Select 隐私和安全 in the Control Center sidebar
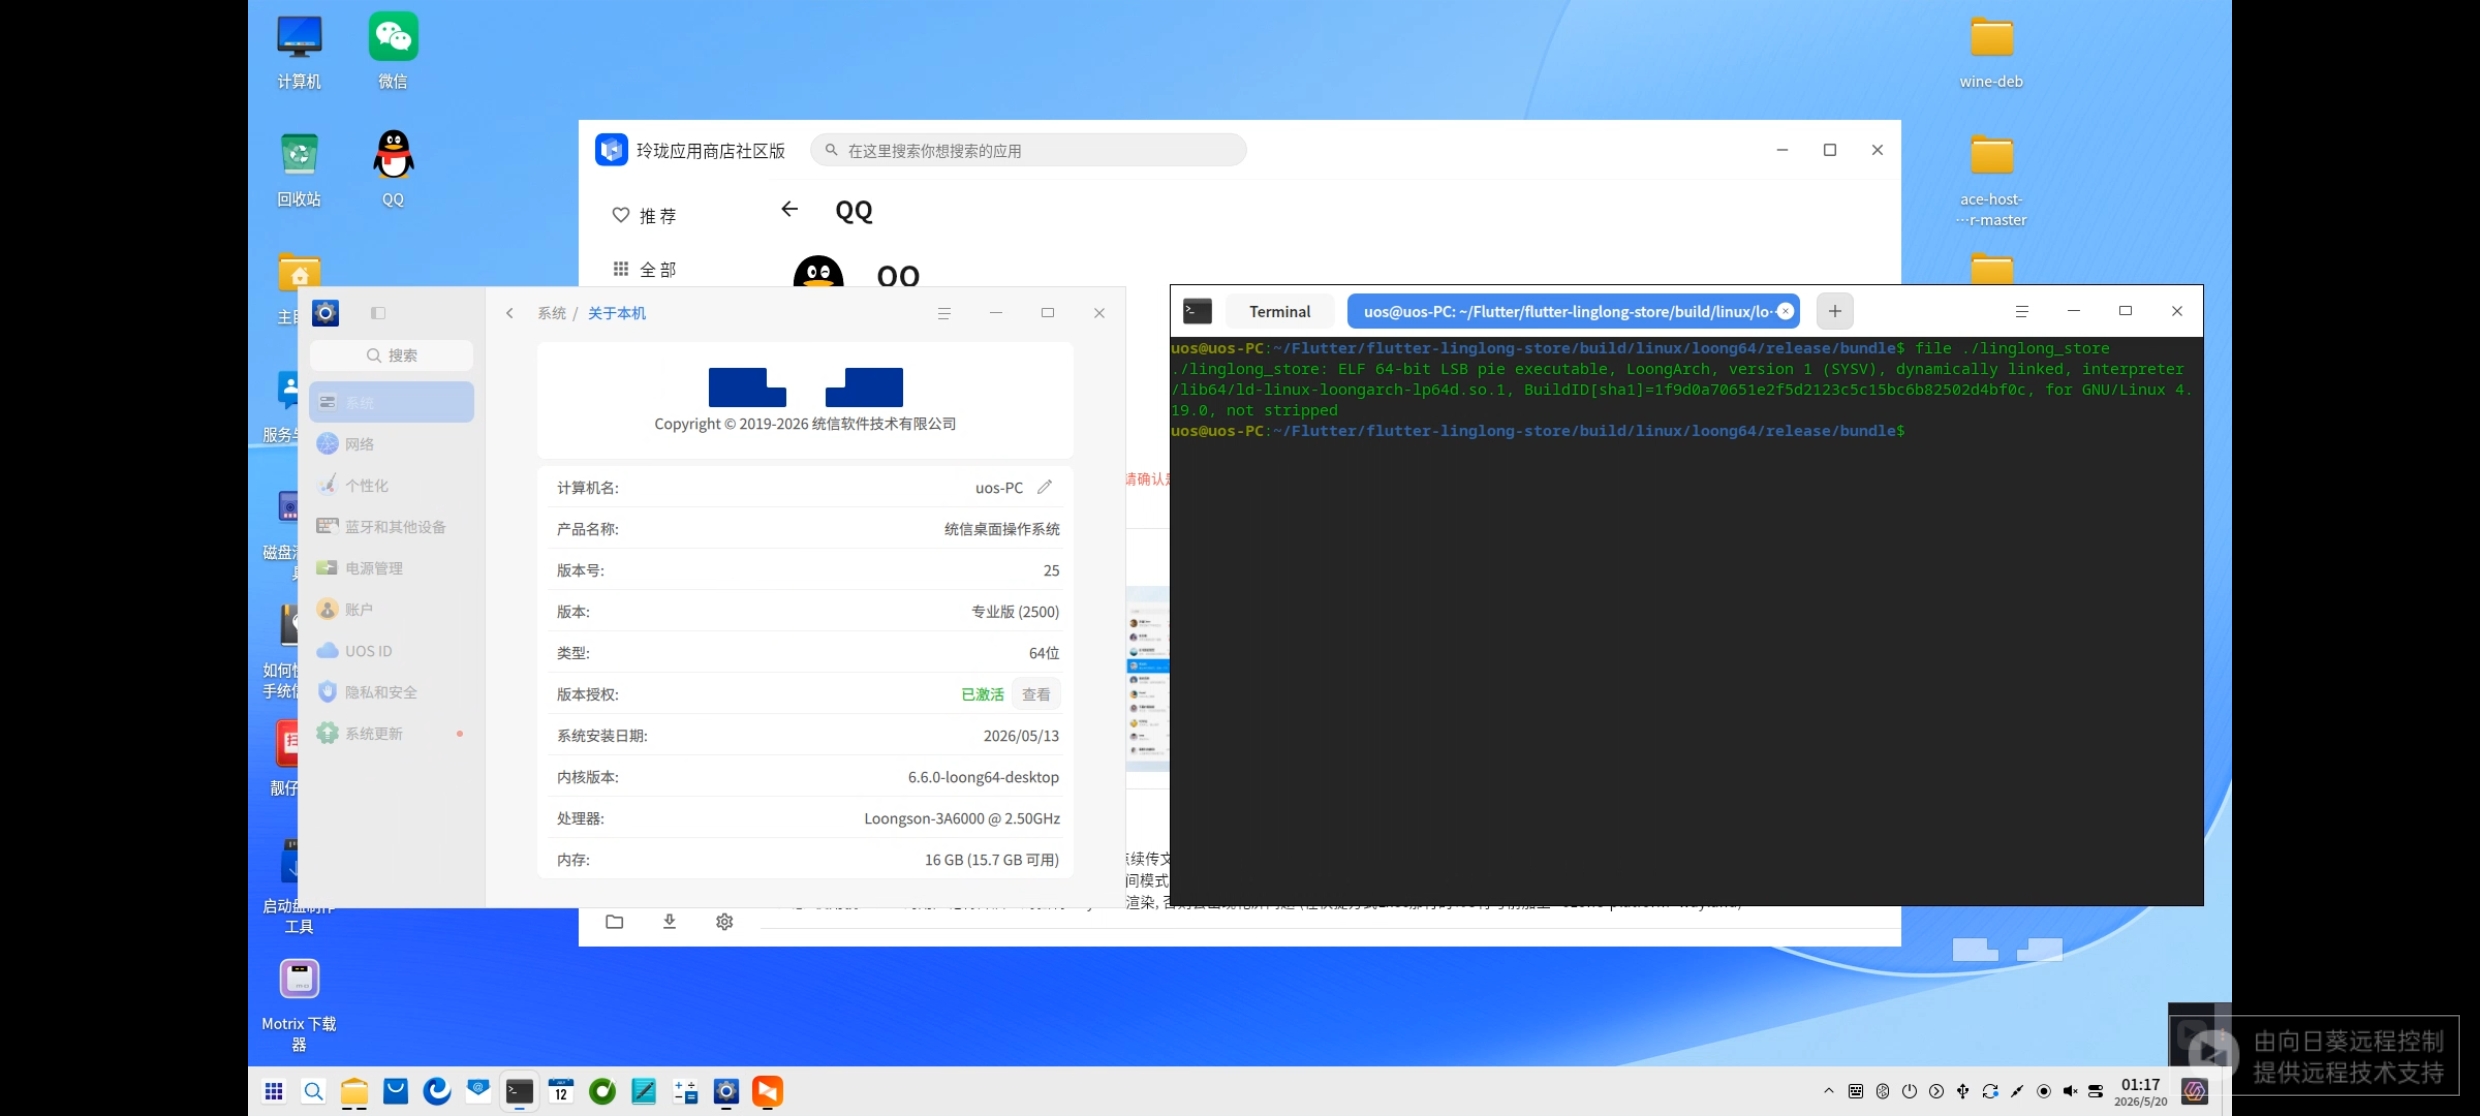Viewport: 2480px width, 1116px height. coord(392,692)
